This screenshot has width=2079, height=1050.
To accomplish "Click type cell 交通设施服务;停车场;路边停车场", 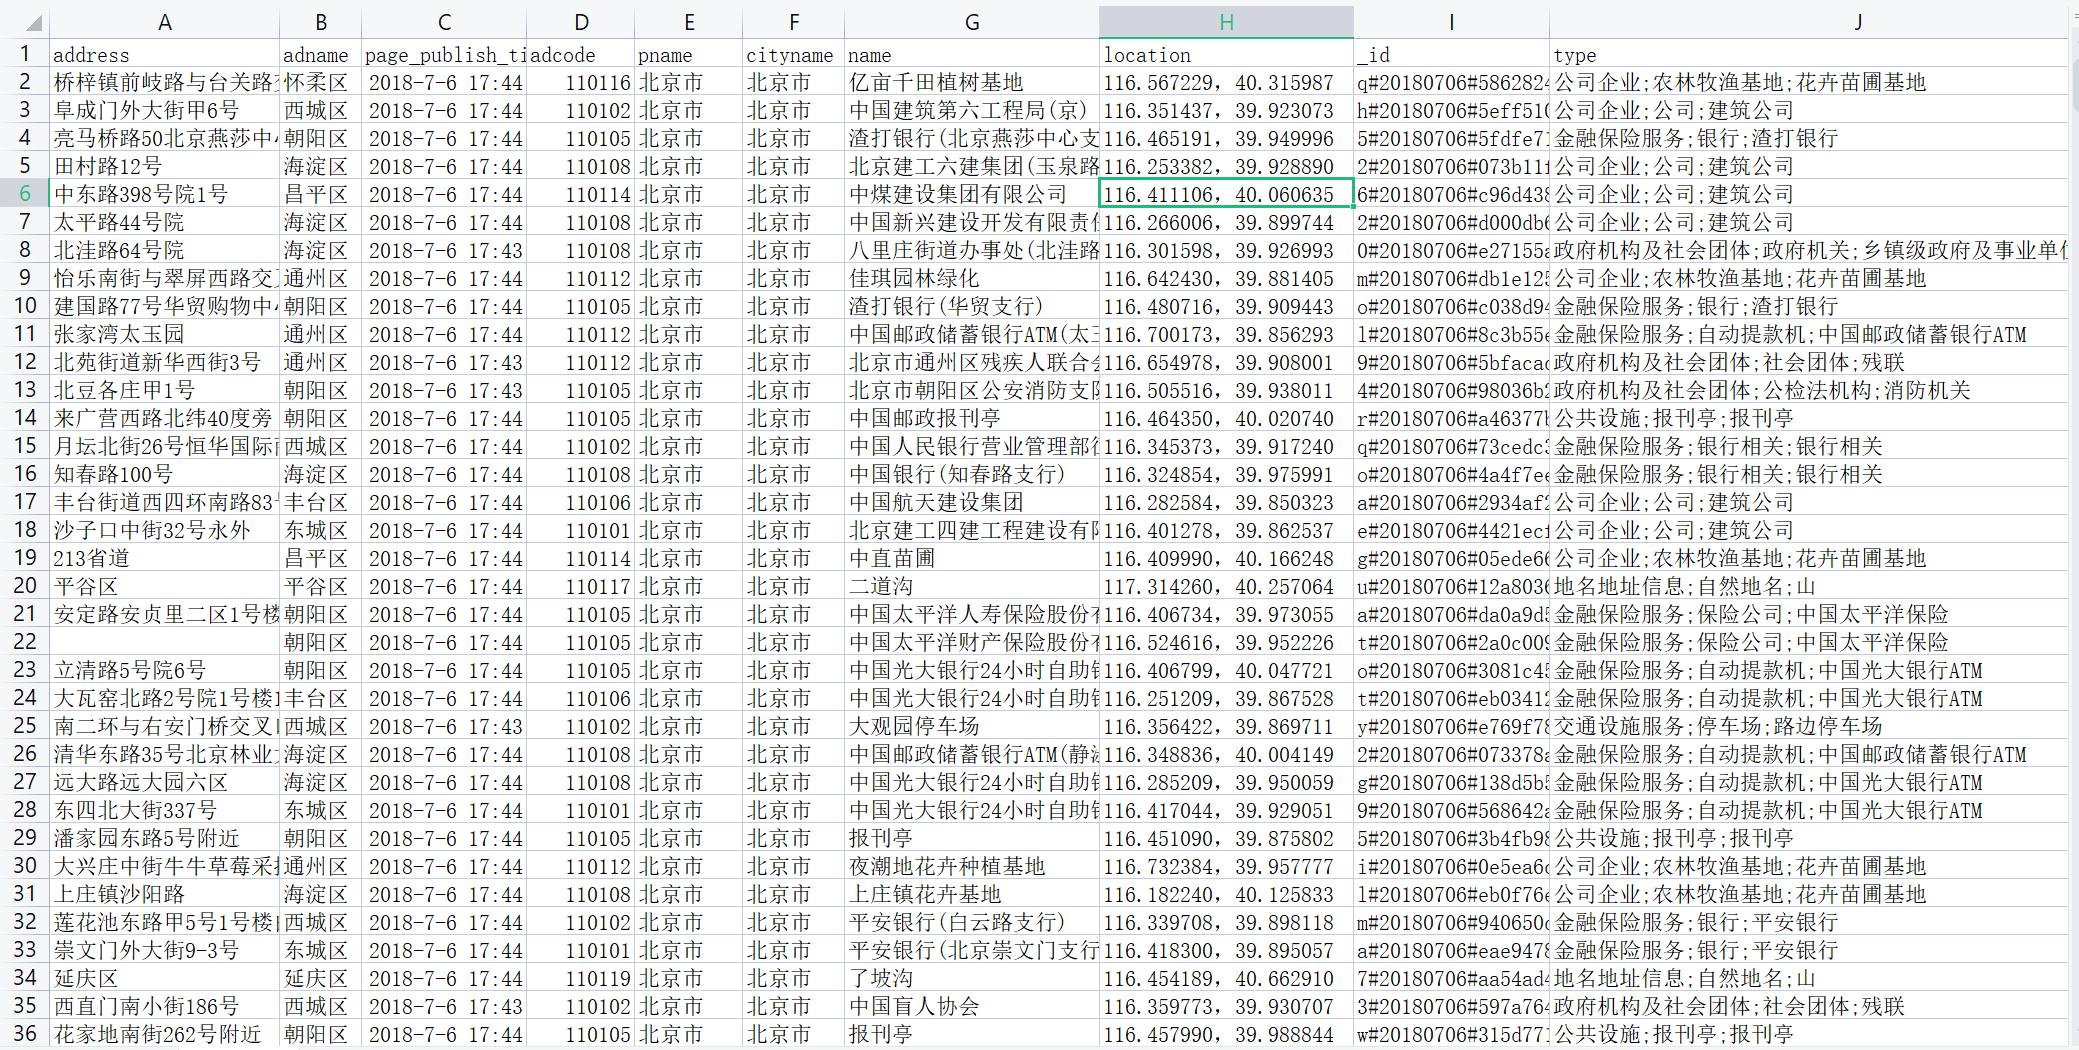I will click(1808, 726).
